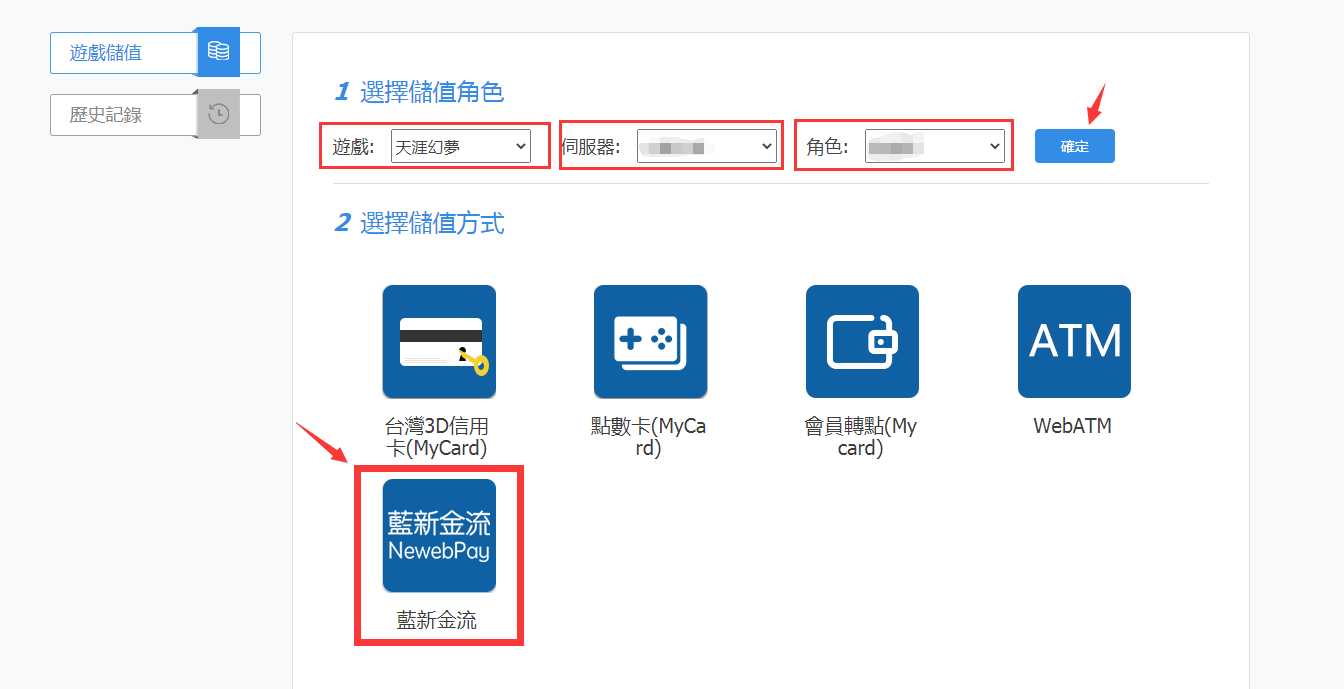The width and height of the screenshot is (1344, 689).
Task: Open the 角色 character dropdown
Action: point(934,147)
